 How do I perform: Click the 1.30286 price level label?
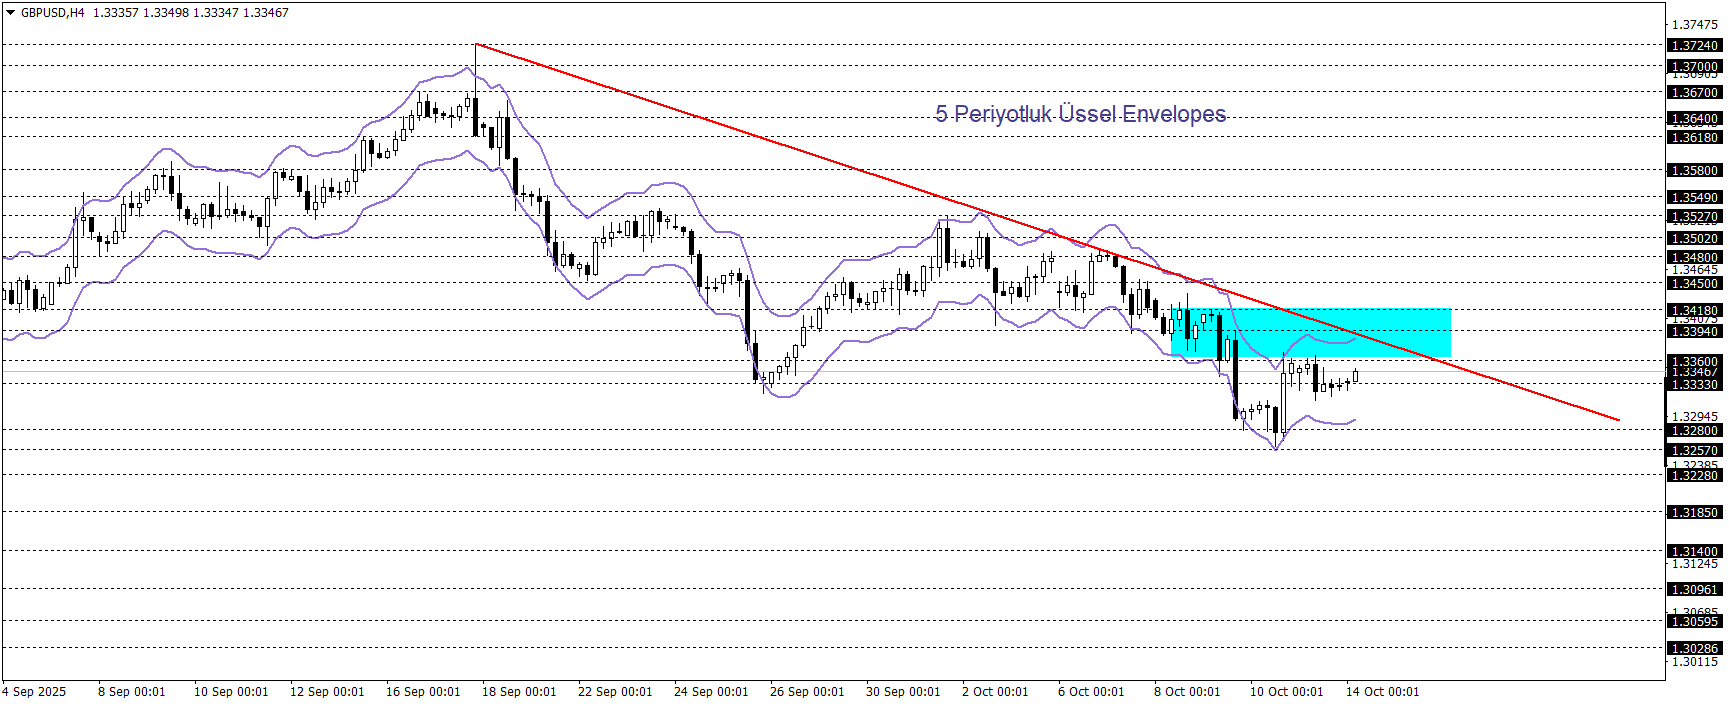(x=1694, y=648)
